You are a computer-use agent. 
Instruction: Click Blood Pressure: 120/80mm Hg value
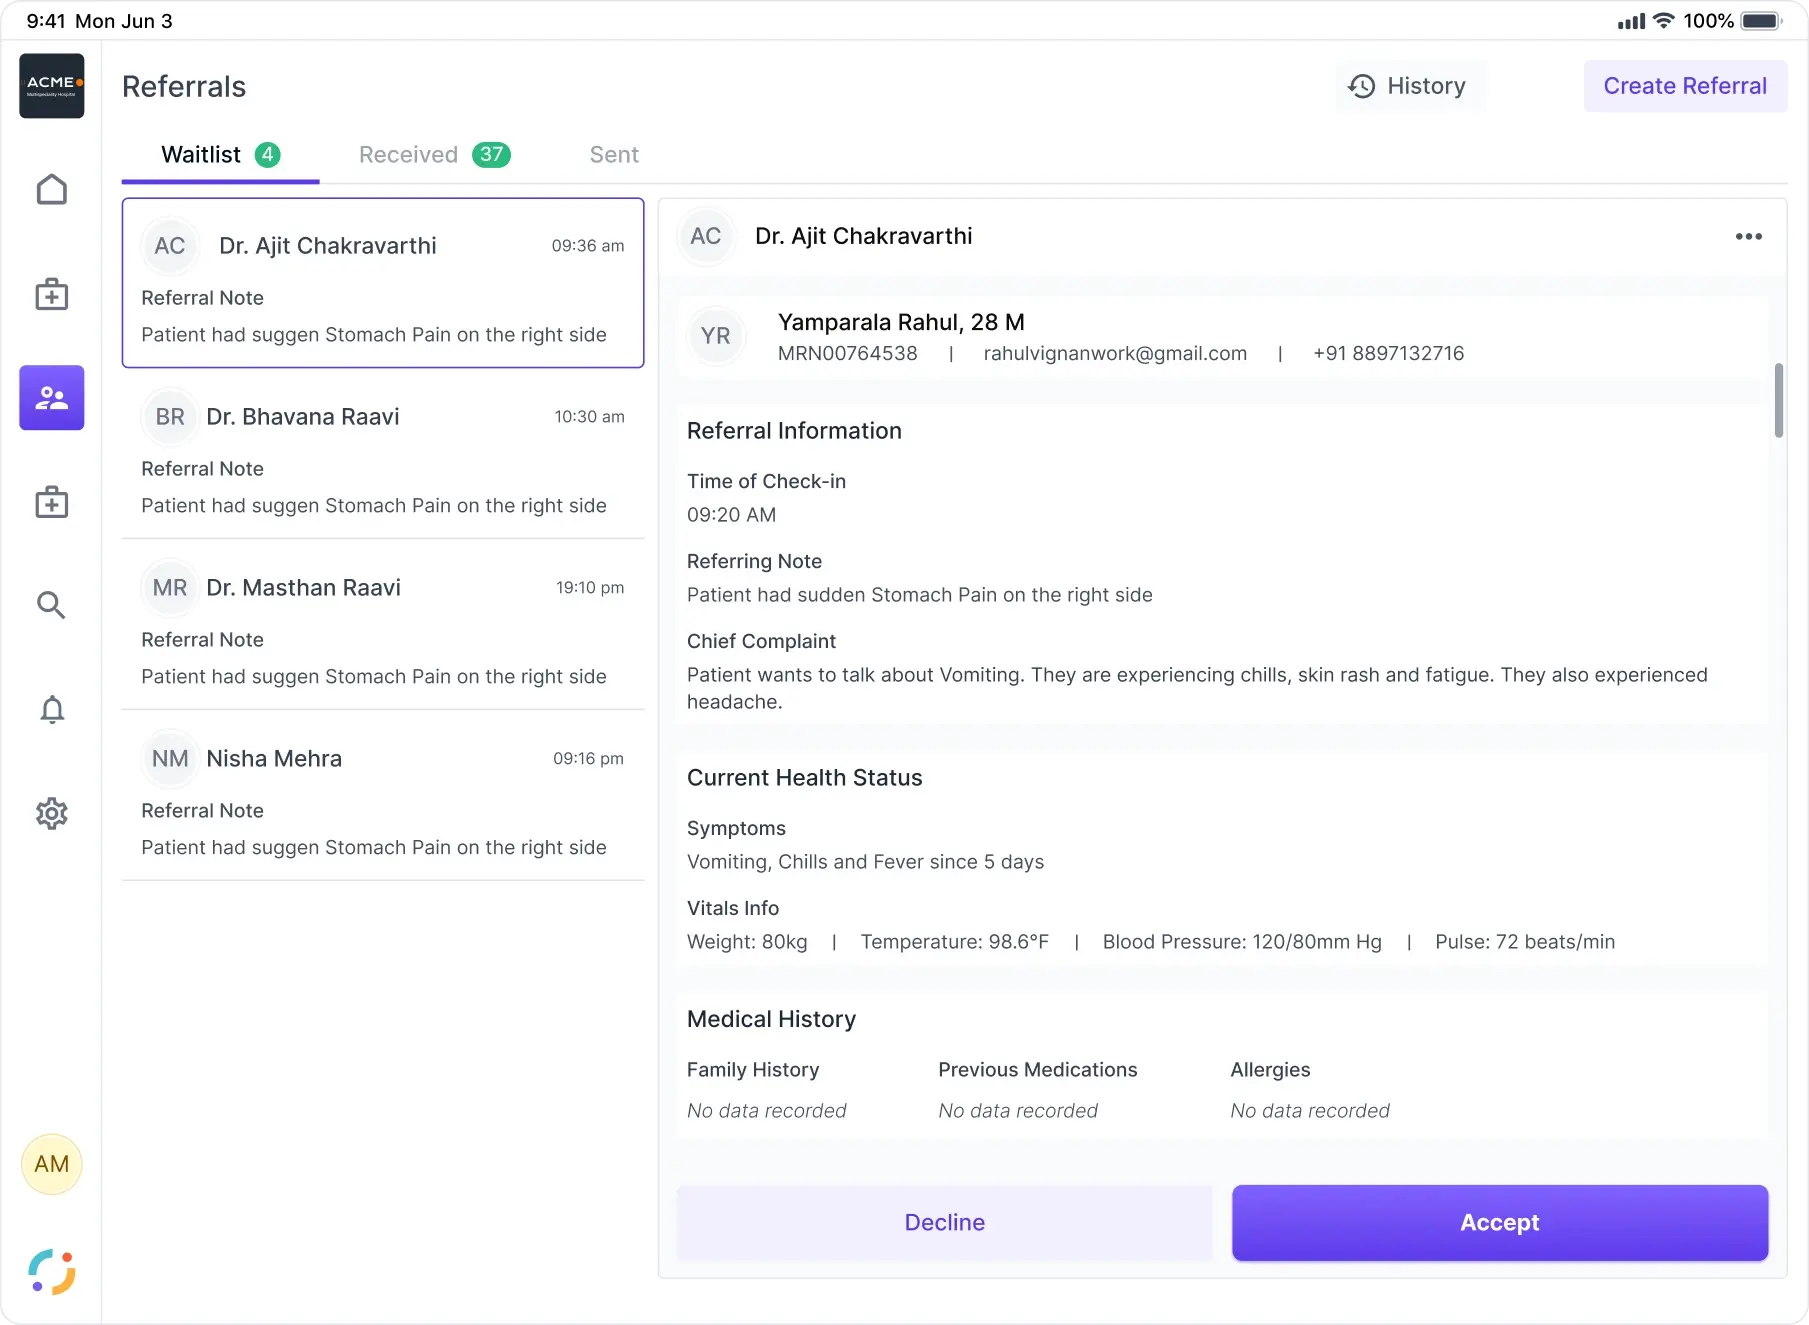(x=1242, y=942)
